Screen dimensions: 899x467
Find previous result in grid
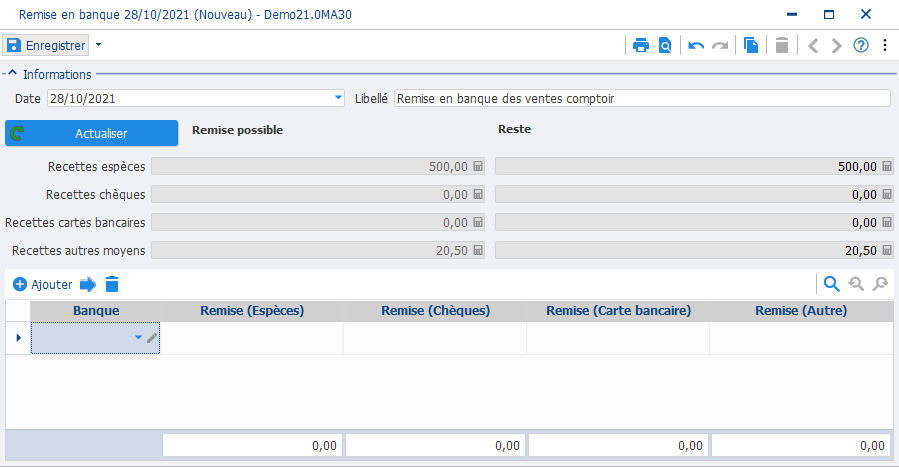click(x=856, y=284)
